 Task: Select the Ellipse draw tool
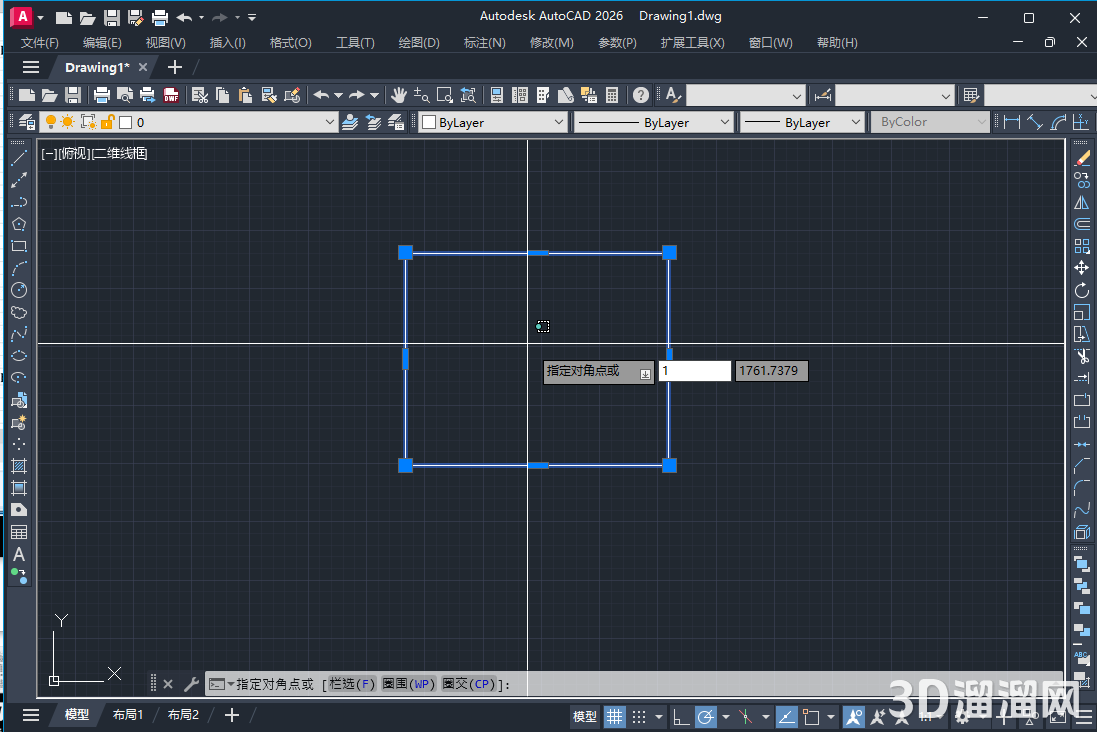(x=19, y=356)
